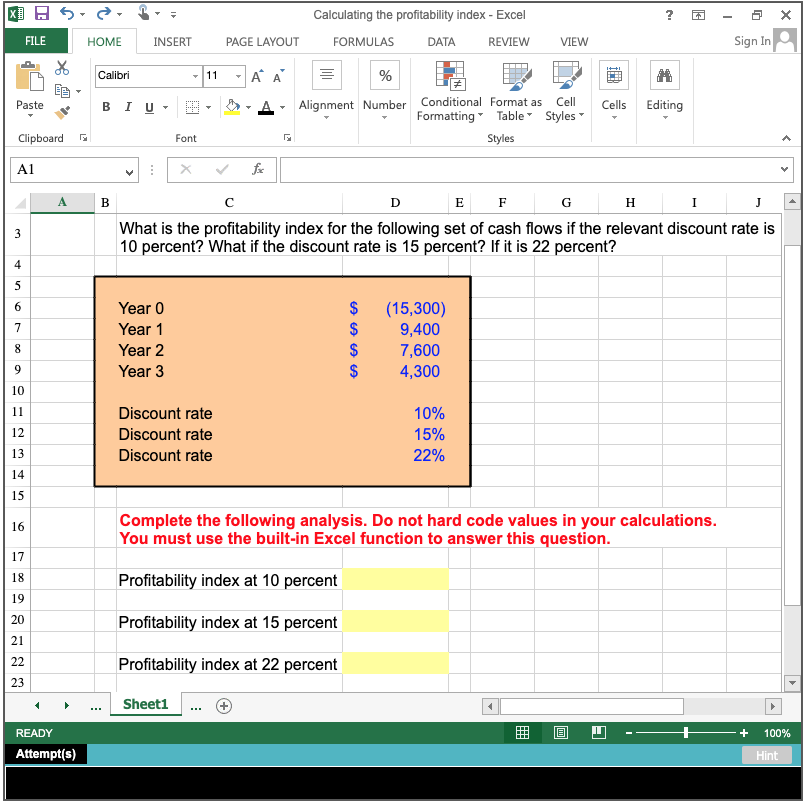
Task: Select the yellow cell for 10 percent index
Action: (x=395, y=579)
